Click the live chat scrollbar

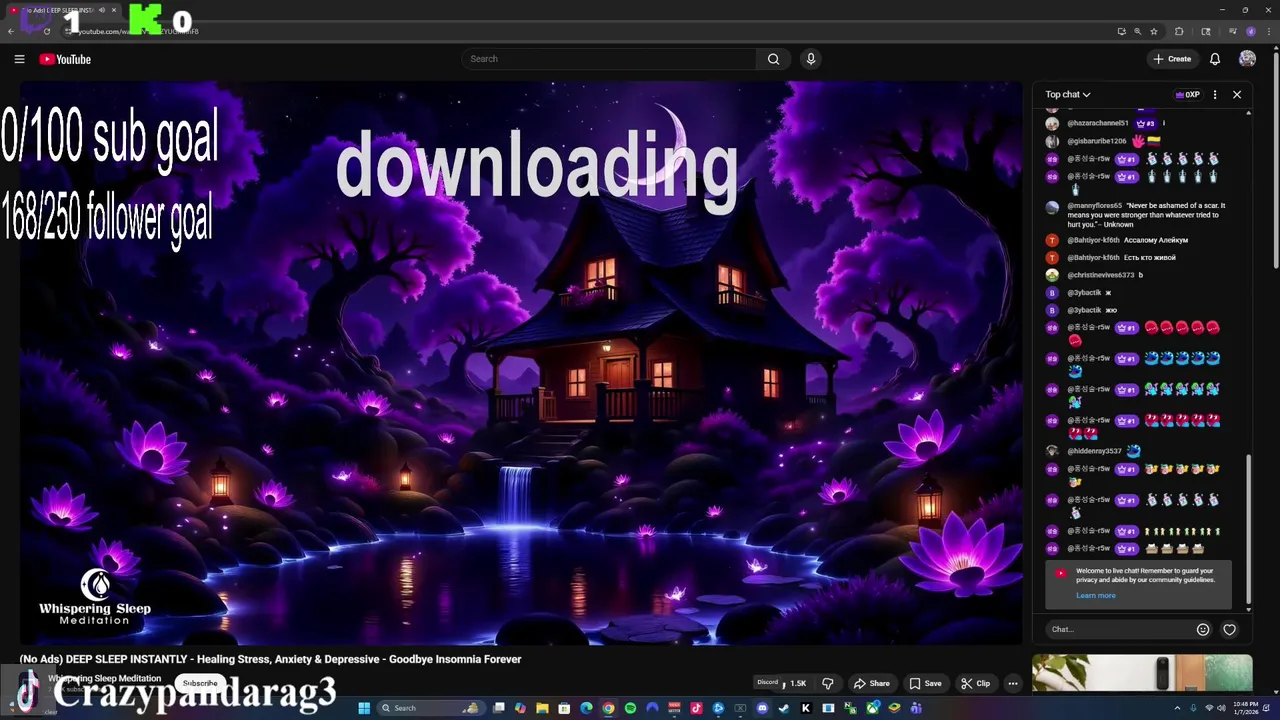click(1248, 530)
